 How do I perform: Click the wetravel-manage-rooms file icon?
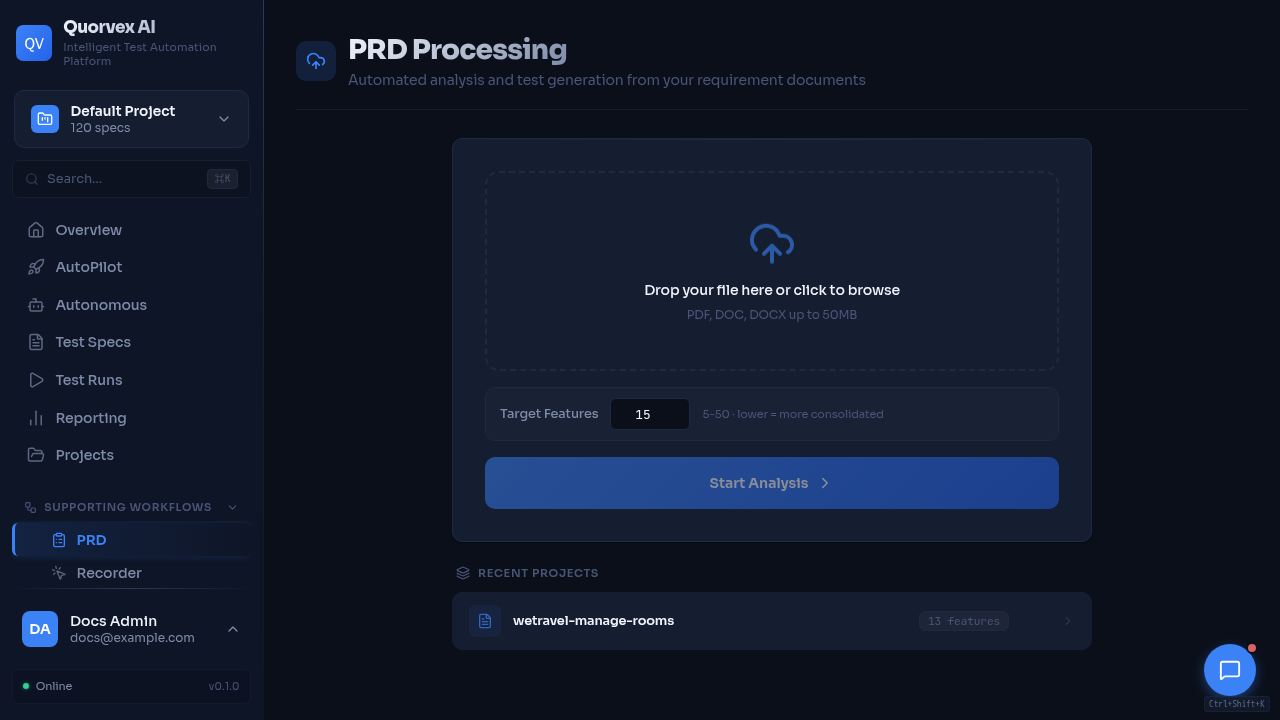pyautogui.click(x=485, y=621)
